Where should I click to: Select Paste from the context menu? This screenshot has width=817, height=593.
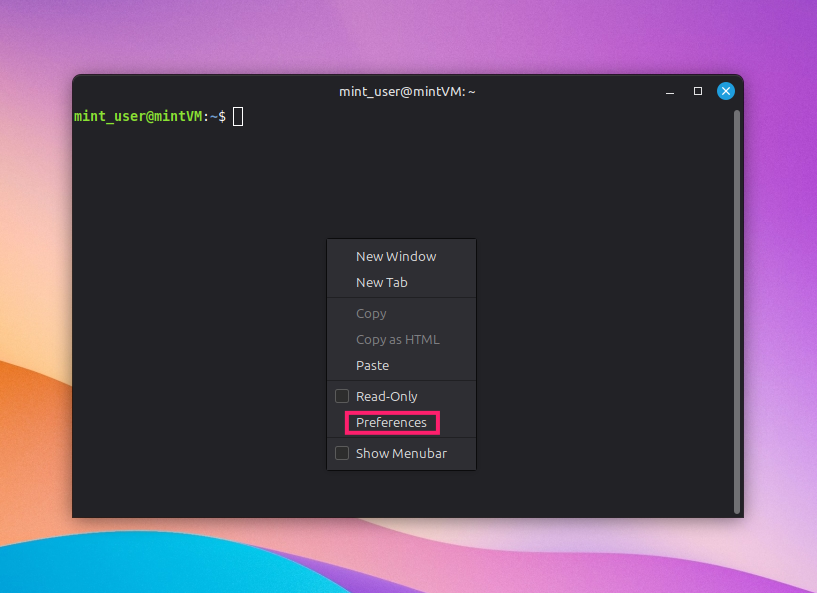(x=401, y=365)
